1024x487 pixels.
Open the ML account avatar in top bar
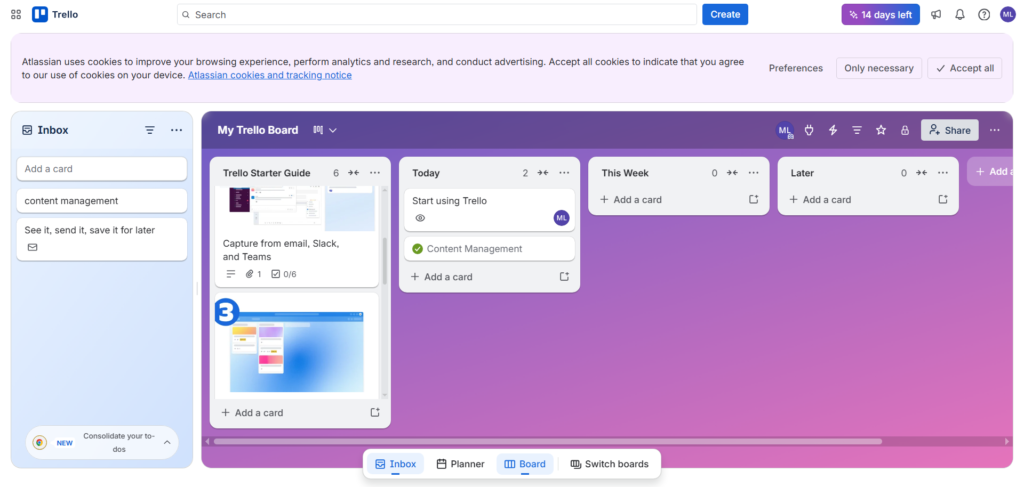click(1007, 14)
